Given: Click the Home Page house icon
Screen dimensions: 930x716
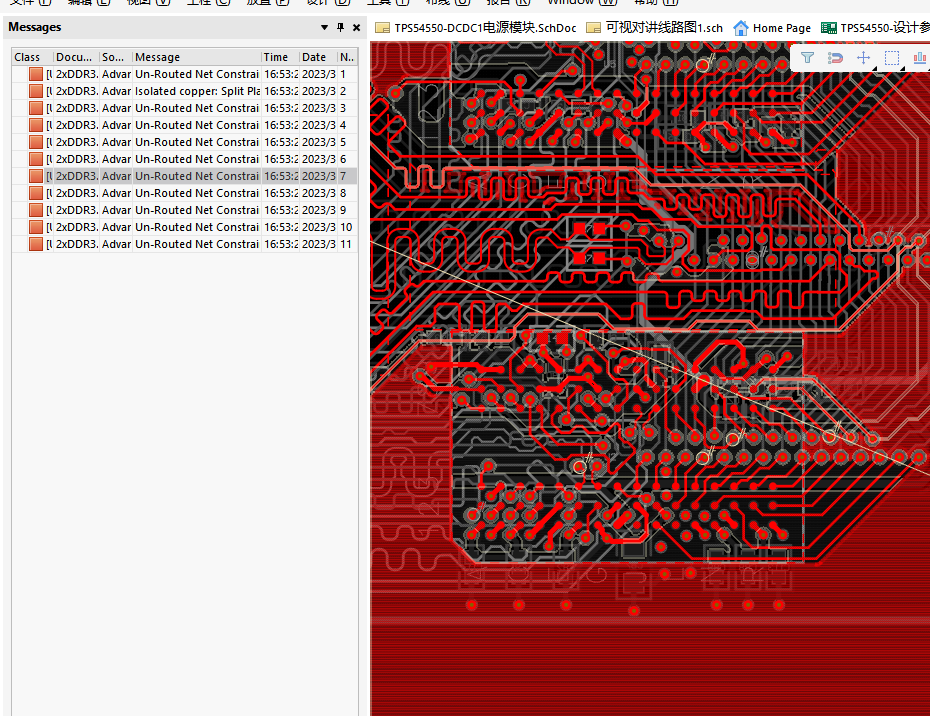Looking at the screenshot, I should pos(741,28).
